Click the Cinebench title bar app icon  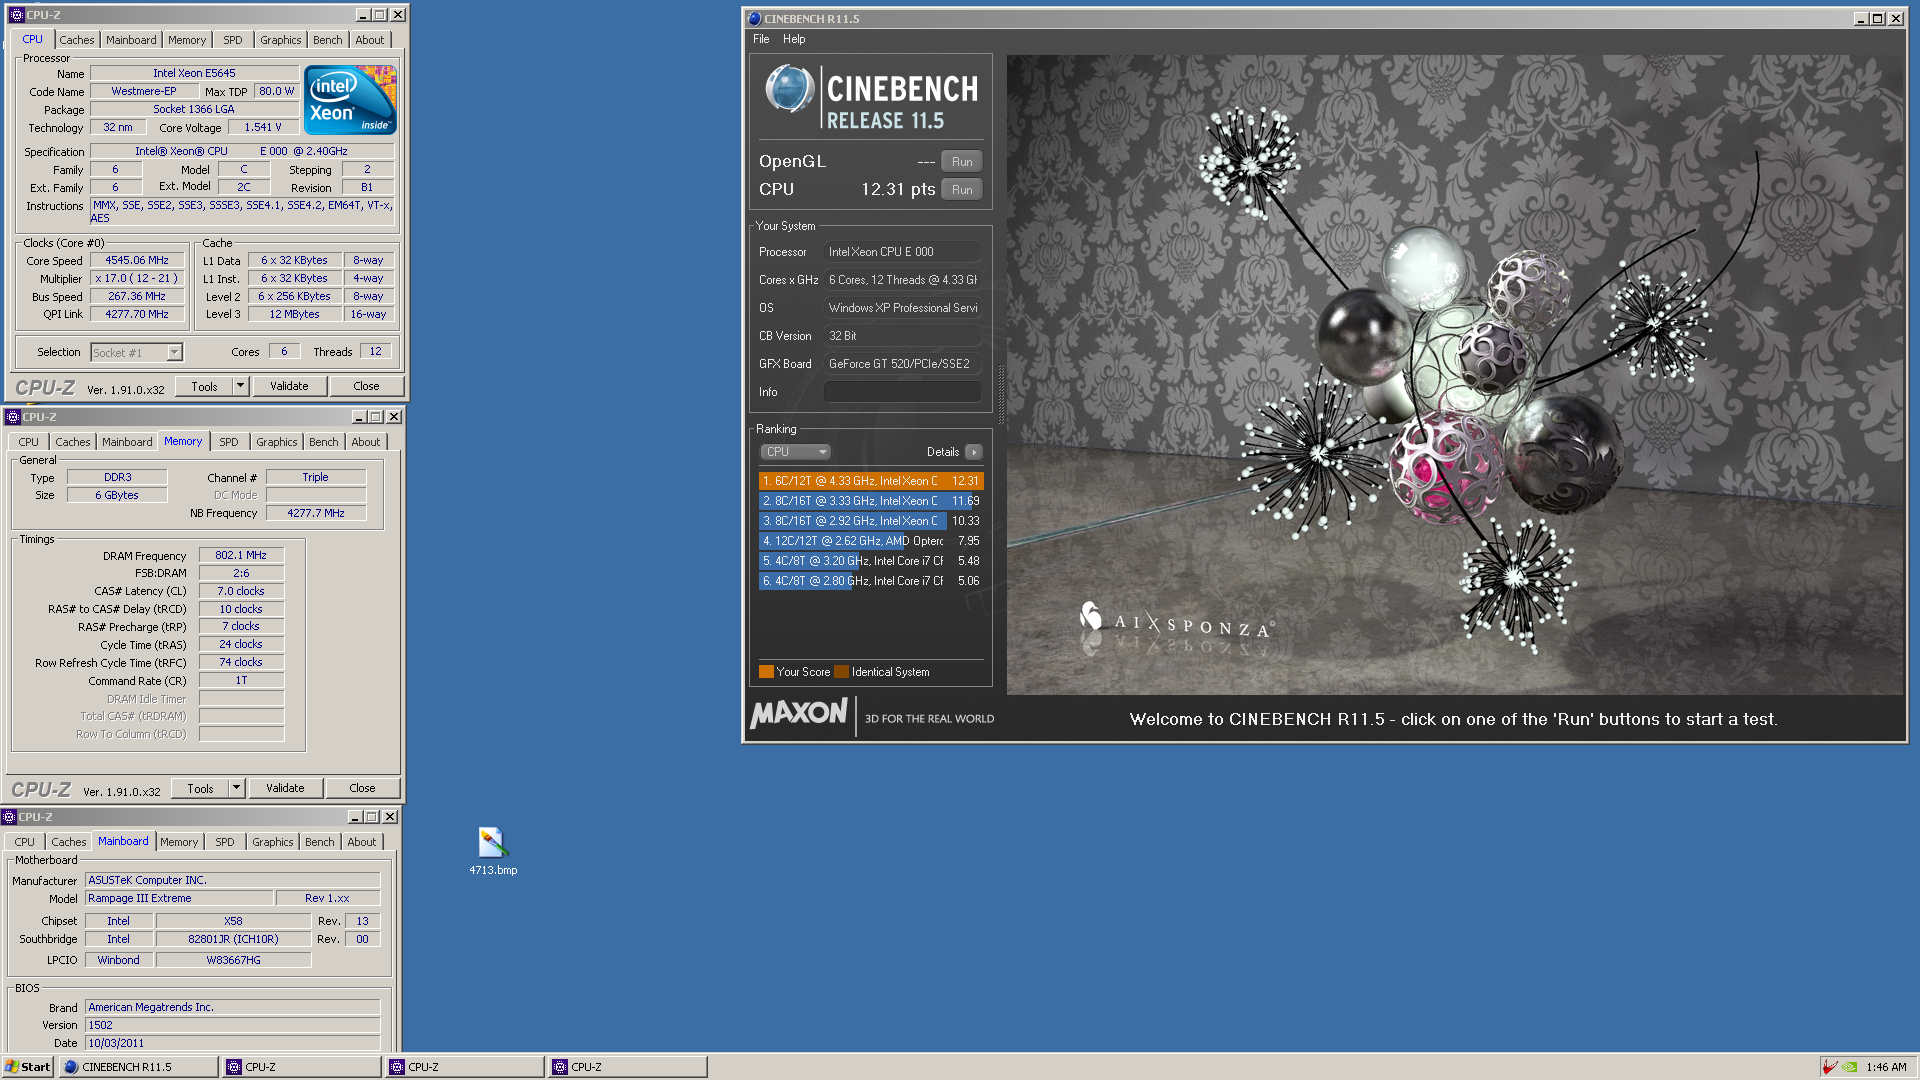click(x=755, y=18)
